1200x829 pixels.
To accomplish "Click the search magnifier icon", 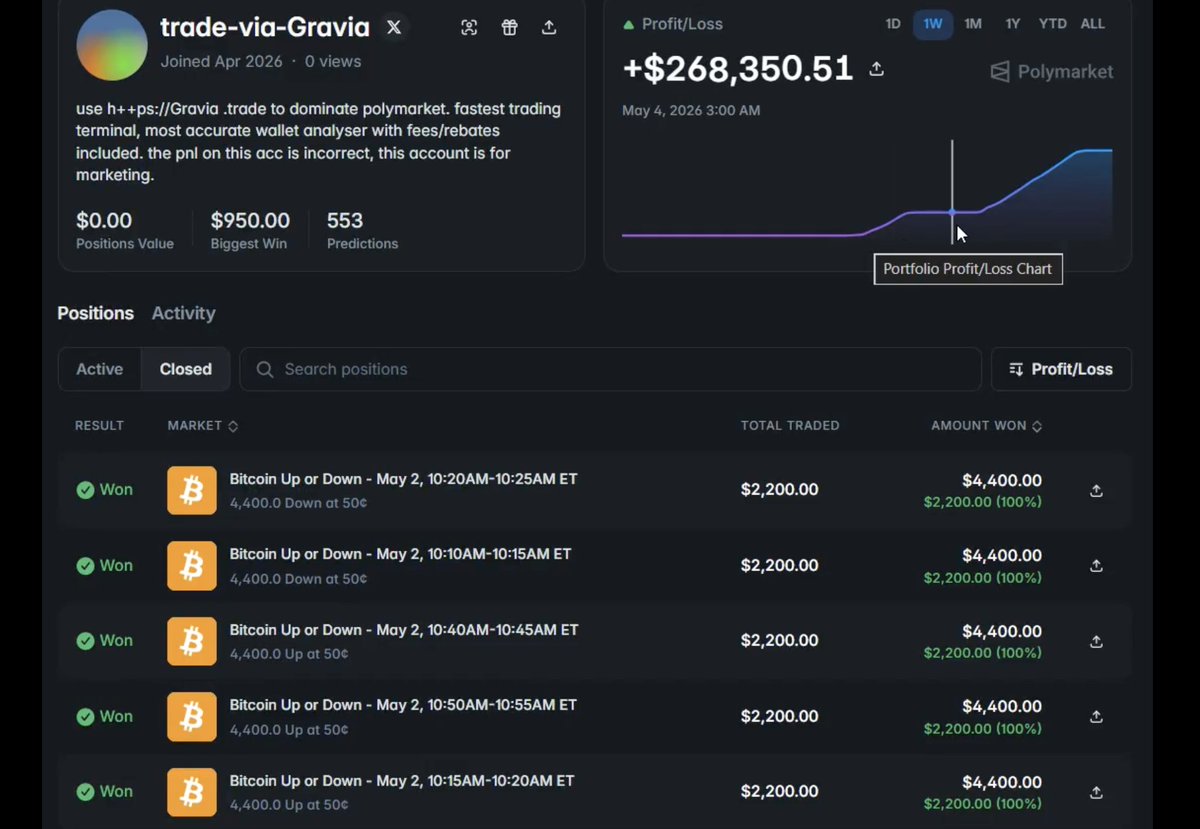I will [x=265, y=369].
